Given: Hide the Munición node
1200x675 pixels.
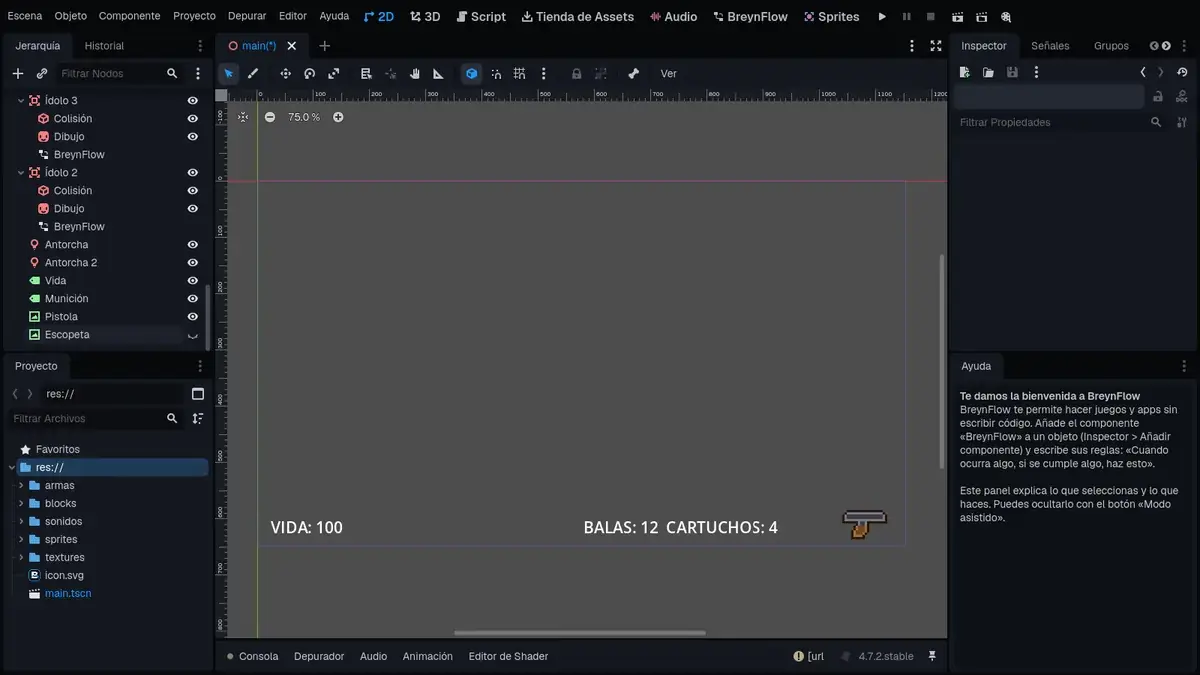Looking at the screenshot, I should (193, 298).
